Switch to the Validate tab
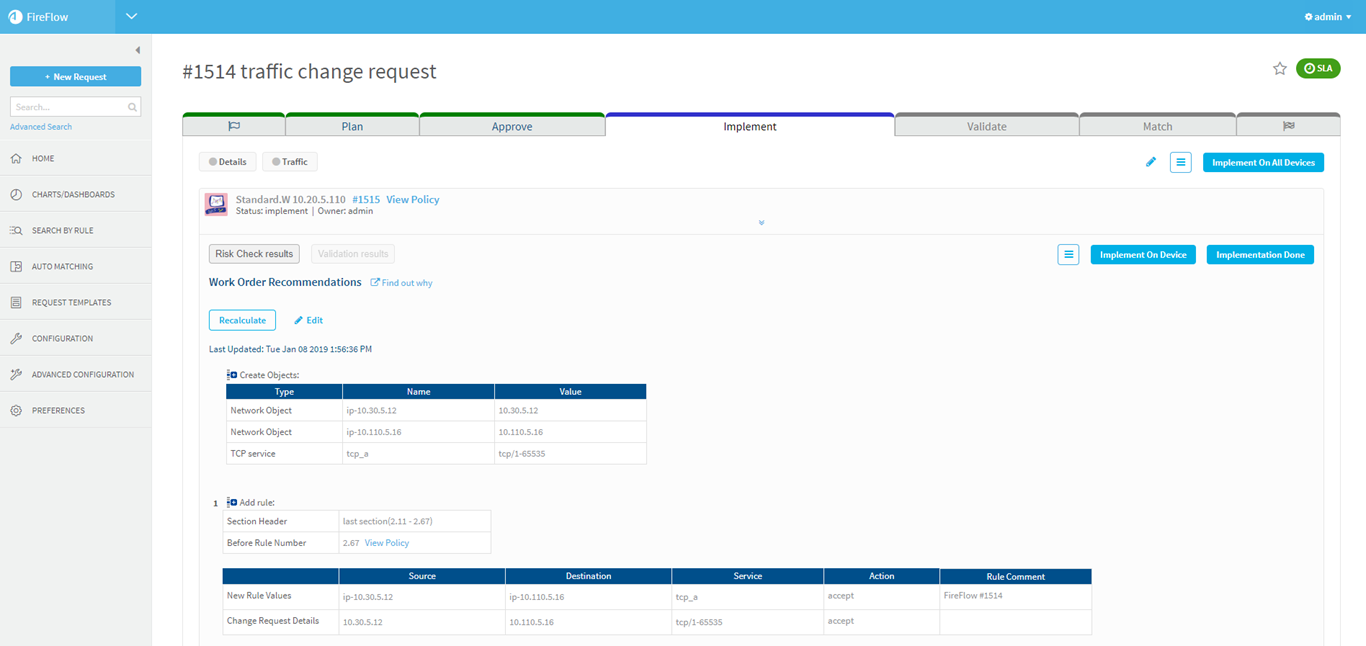Screen dimensions: 1366x646 click(986, 127)
